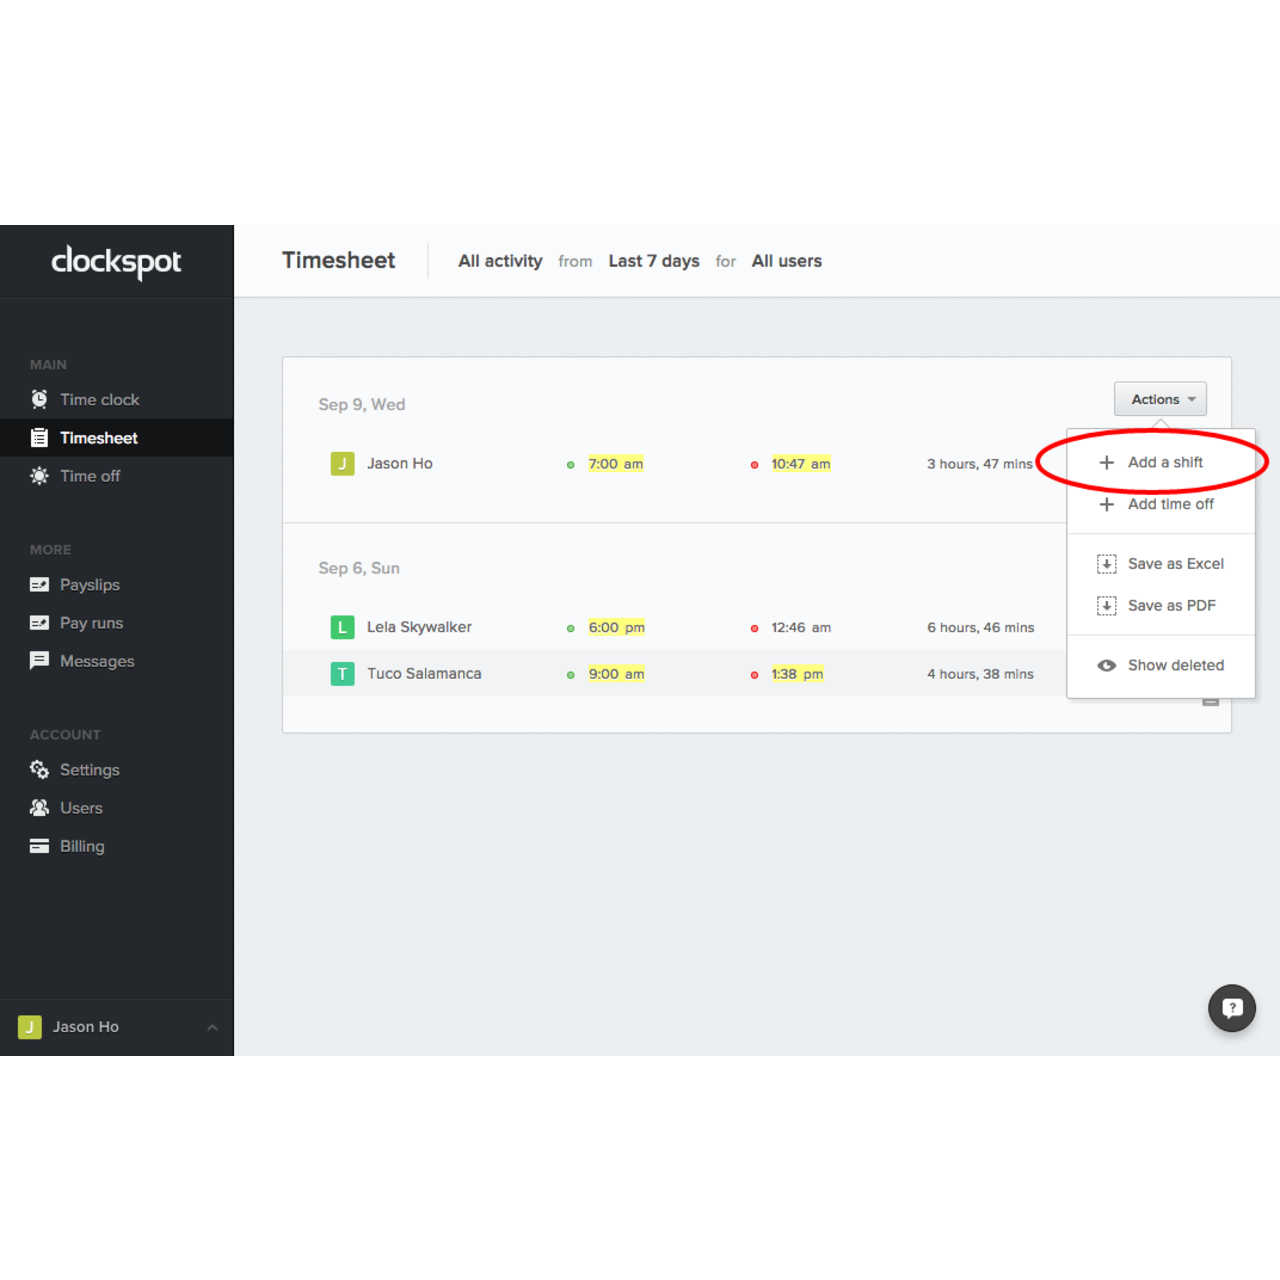The height and width of the screenshot is (1280, 1280).
Task: Open Messages chat bubble icon
Action: (39, 661)
